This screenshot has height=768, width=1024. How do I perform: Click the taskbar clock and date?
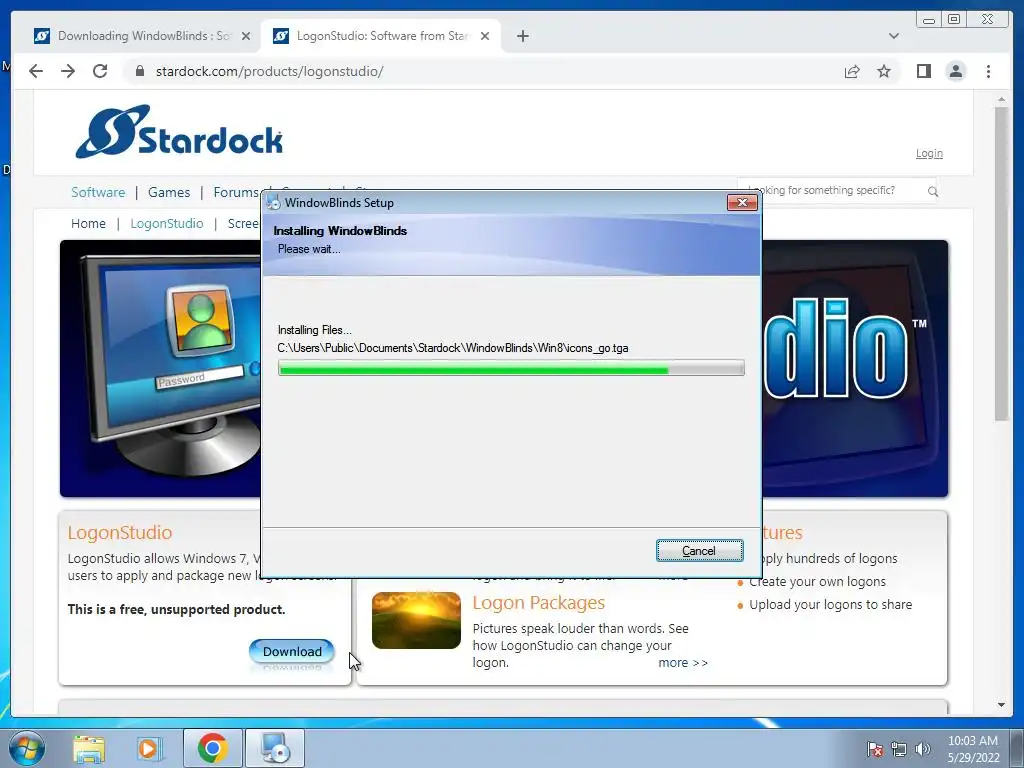point(973,749)
